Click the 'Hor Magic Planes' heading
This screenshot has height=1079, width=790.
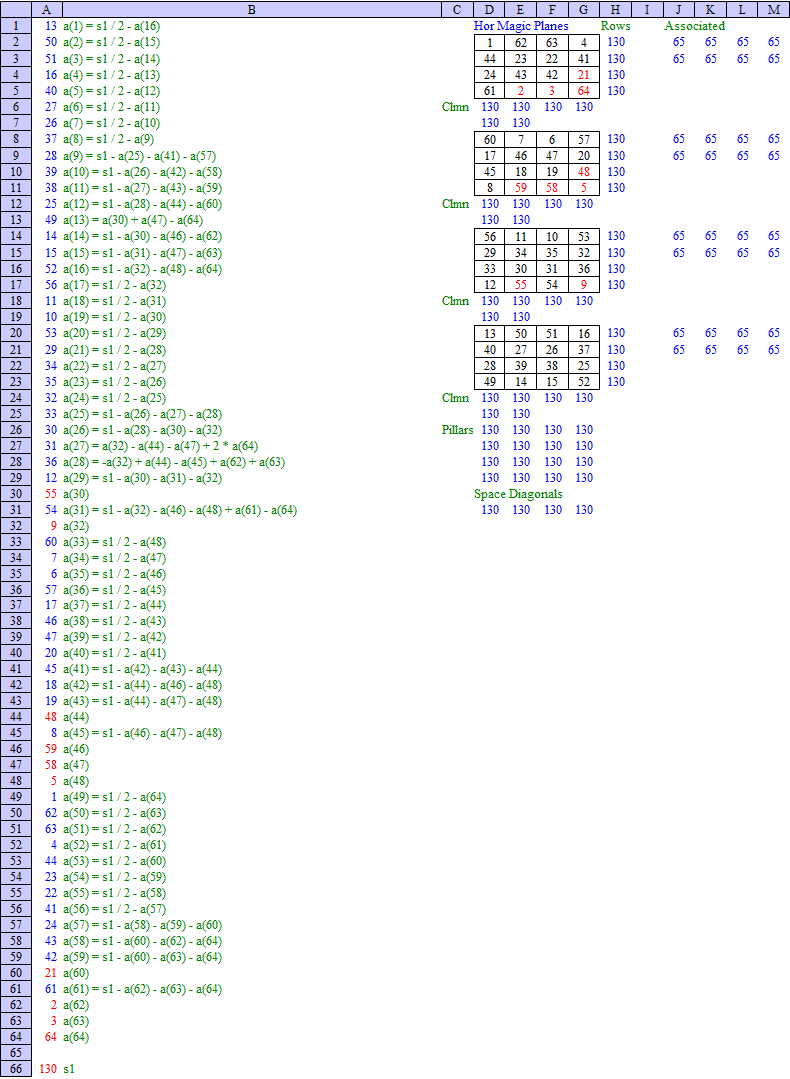tap(521, 25)
